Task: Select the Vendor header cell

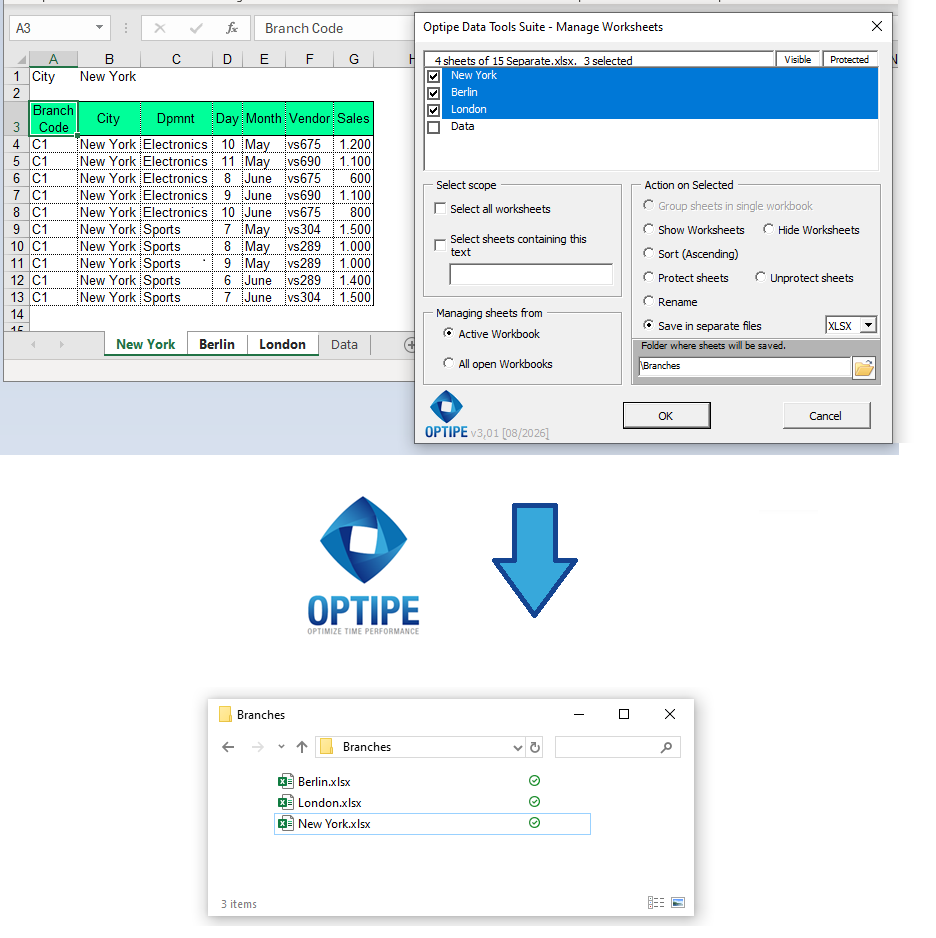Action: pyautogui.click(x=310, y=118)
